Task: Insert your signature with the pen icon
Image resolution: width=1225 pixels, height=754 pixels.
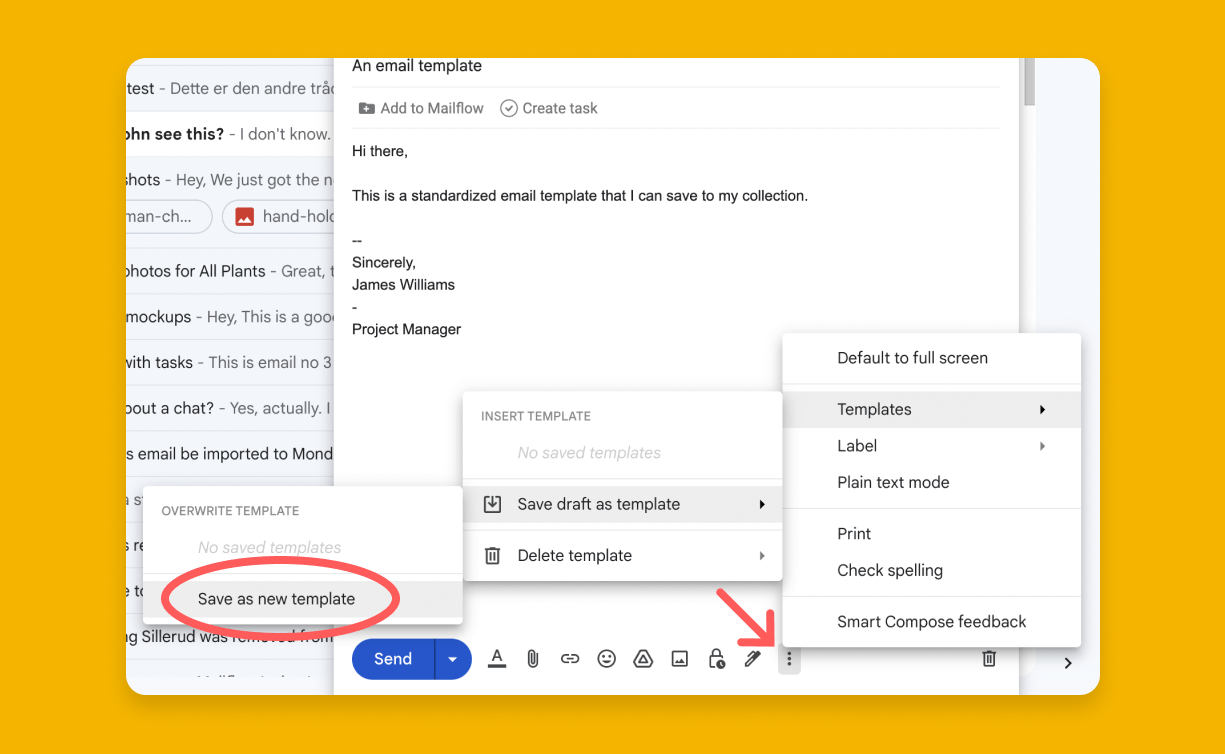Action: (753, 658)
